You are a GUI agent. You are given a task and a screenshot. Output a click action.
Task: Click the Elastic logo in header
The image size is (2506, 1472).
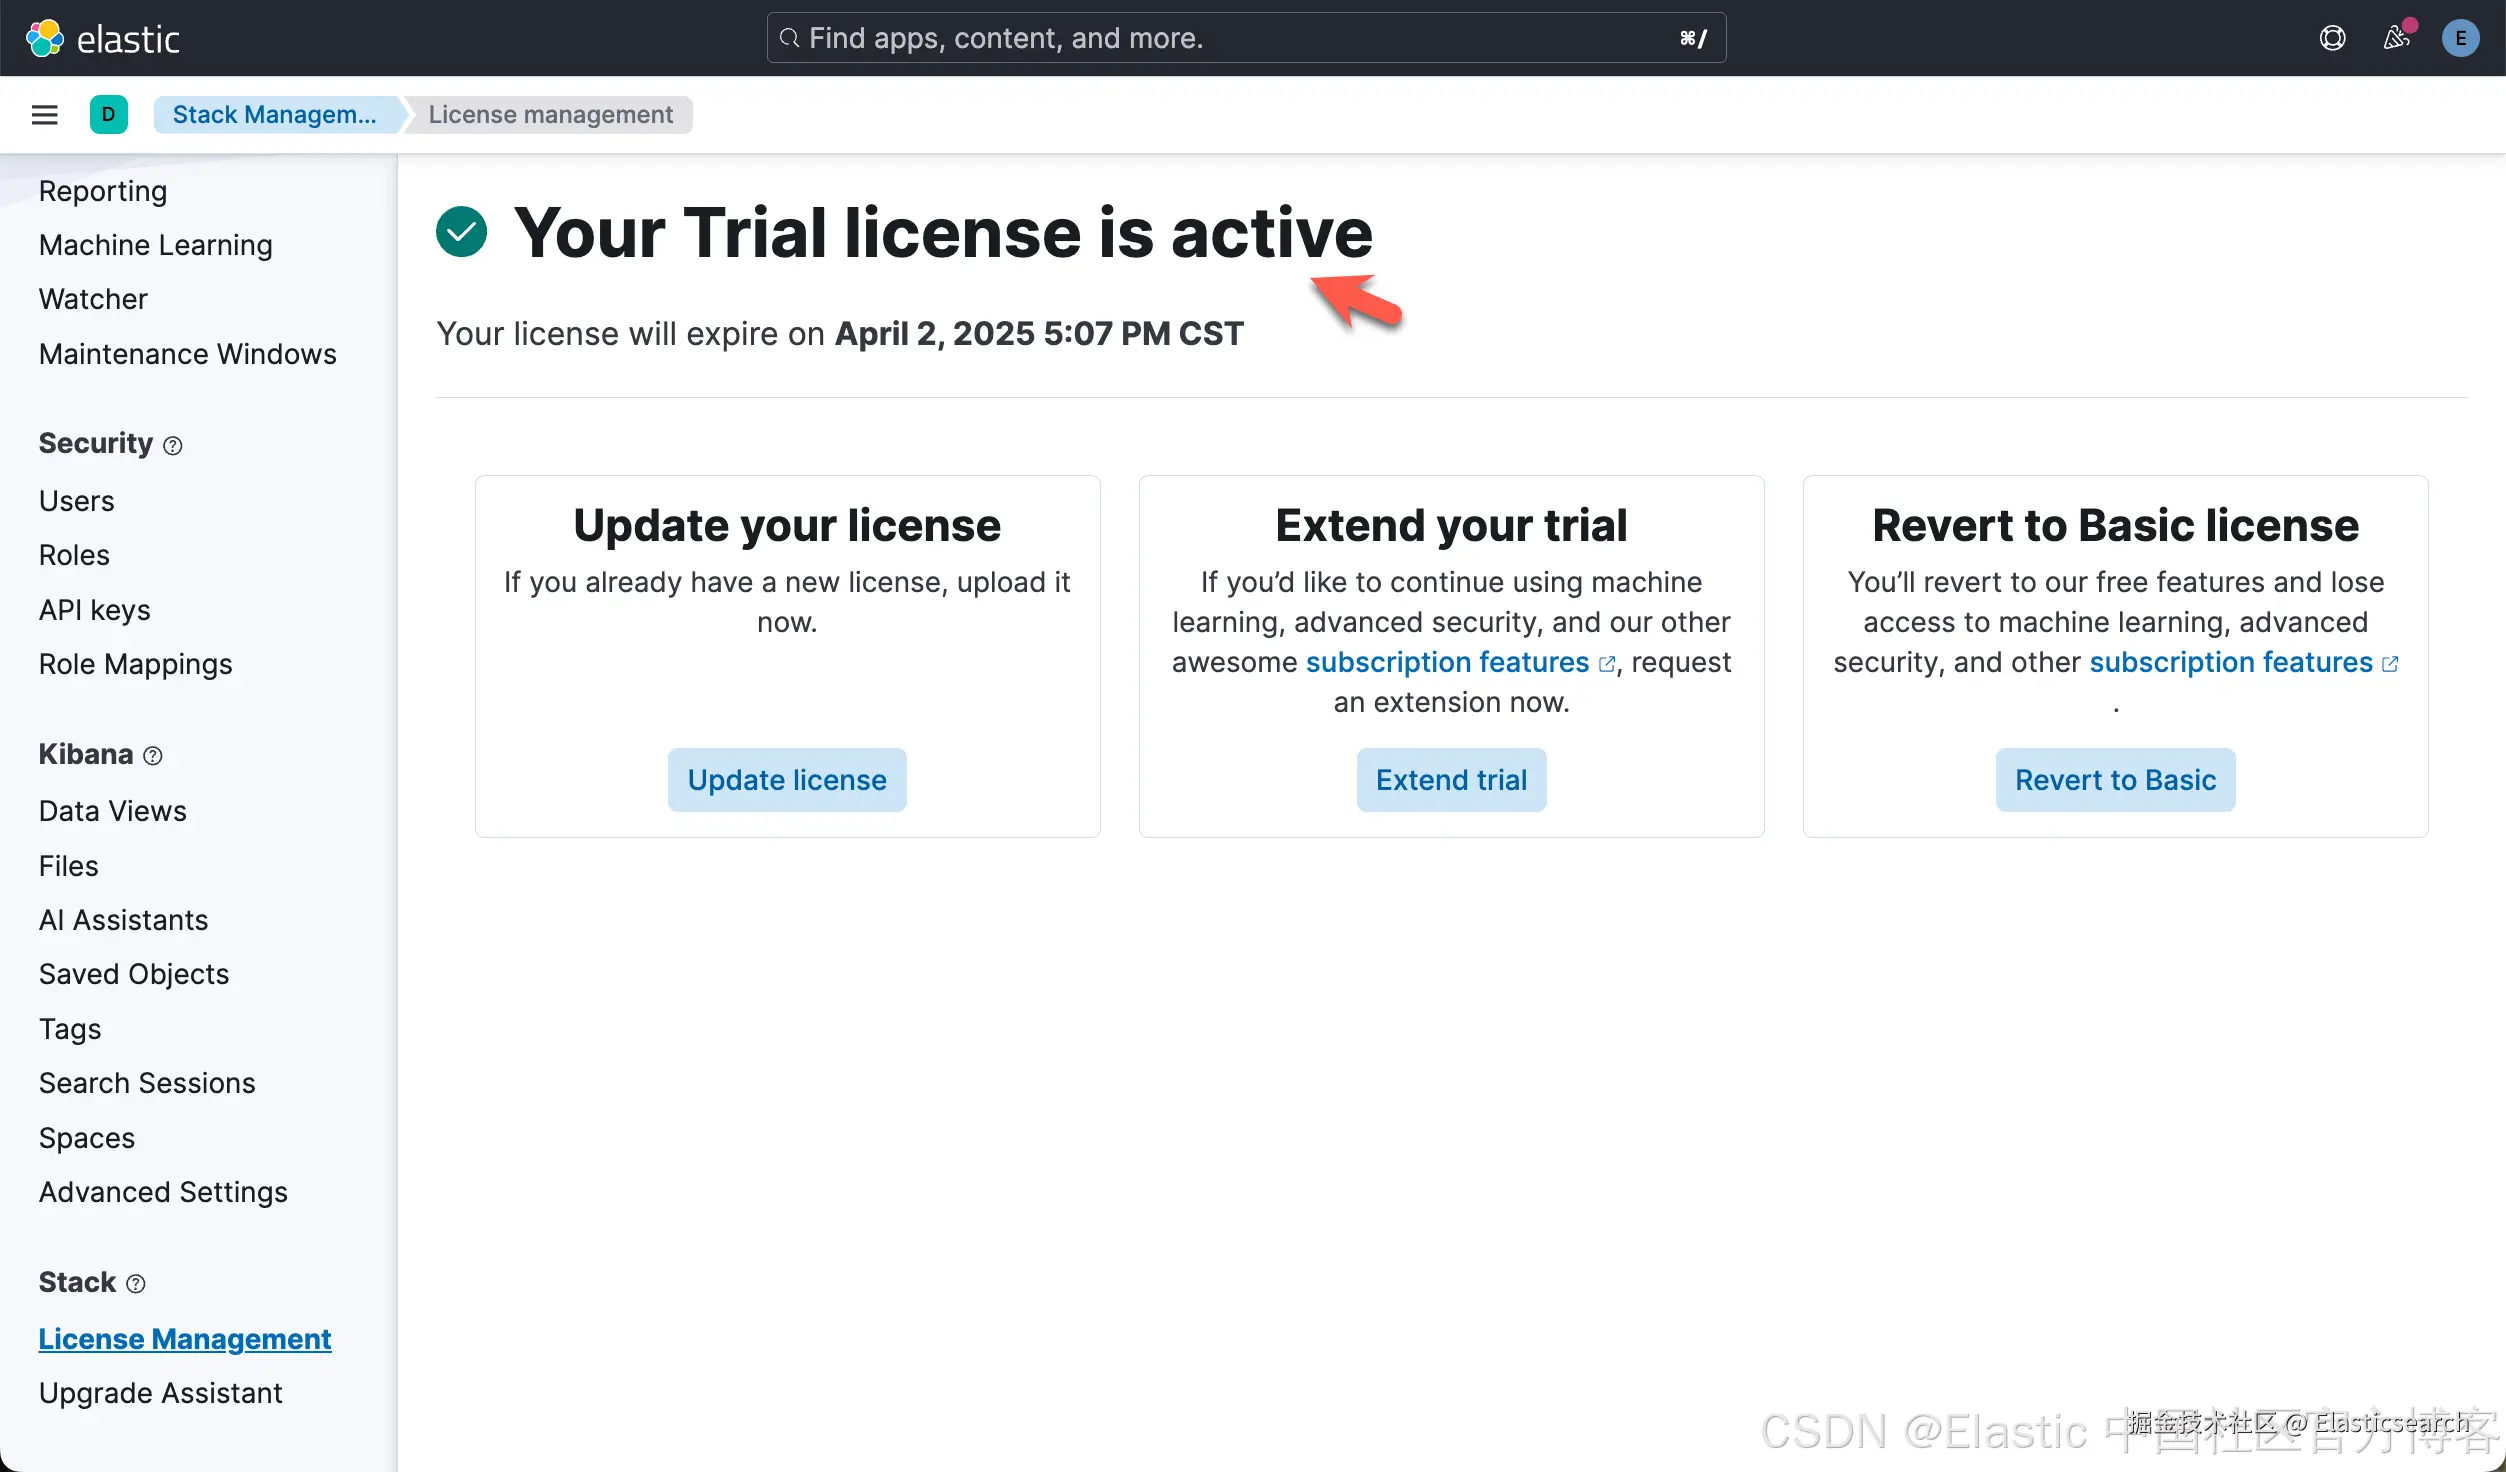pyautogui.click(x=102, y=38)
